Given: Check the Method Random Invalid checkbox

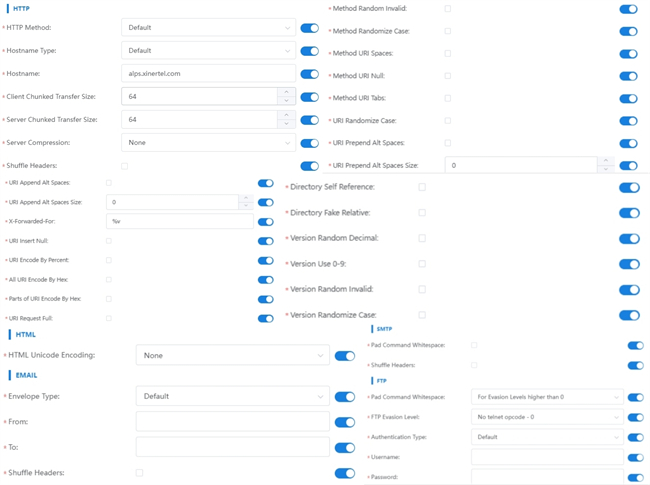Looking at the screenshot, I should point(448,9).
